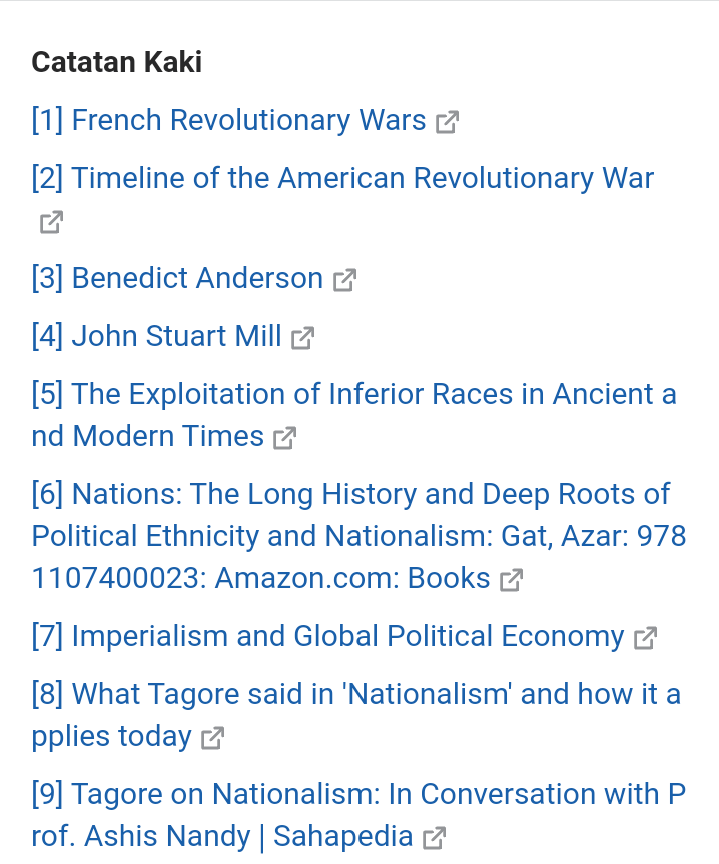Viewport: 719px width, 864px height.
Task: Click external link icon beside John Stuart Mill
Action: [302, 338]
